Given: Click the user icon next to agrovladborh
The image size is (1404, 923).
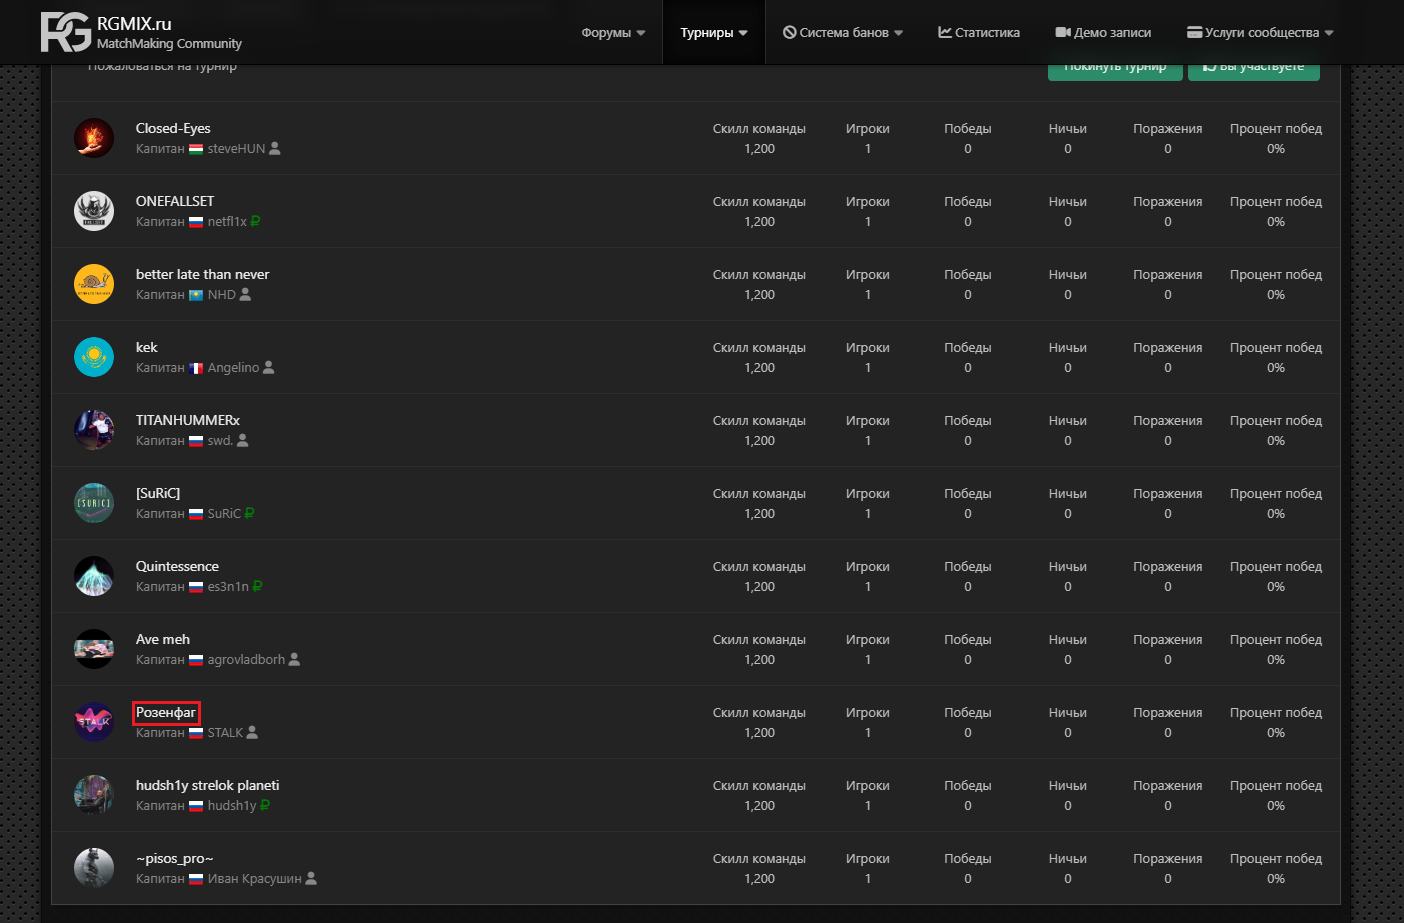Looking at the screenshot, I should click(294, 659).
